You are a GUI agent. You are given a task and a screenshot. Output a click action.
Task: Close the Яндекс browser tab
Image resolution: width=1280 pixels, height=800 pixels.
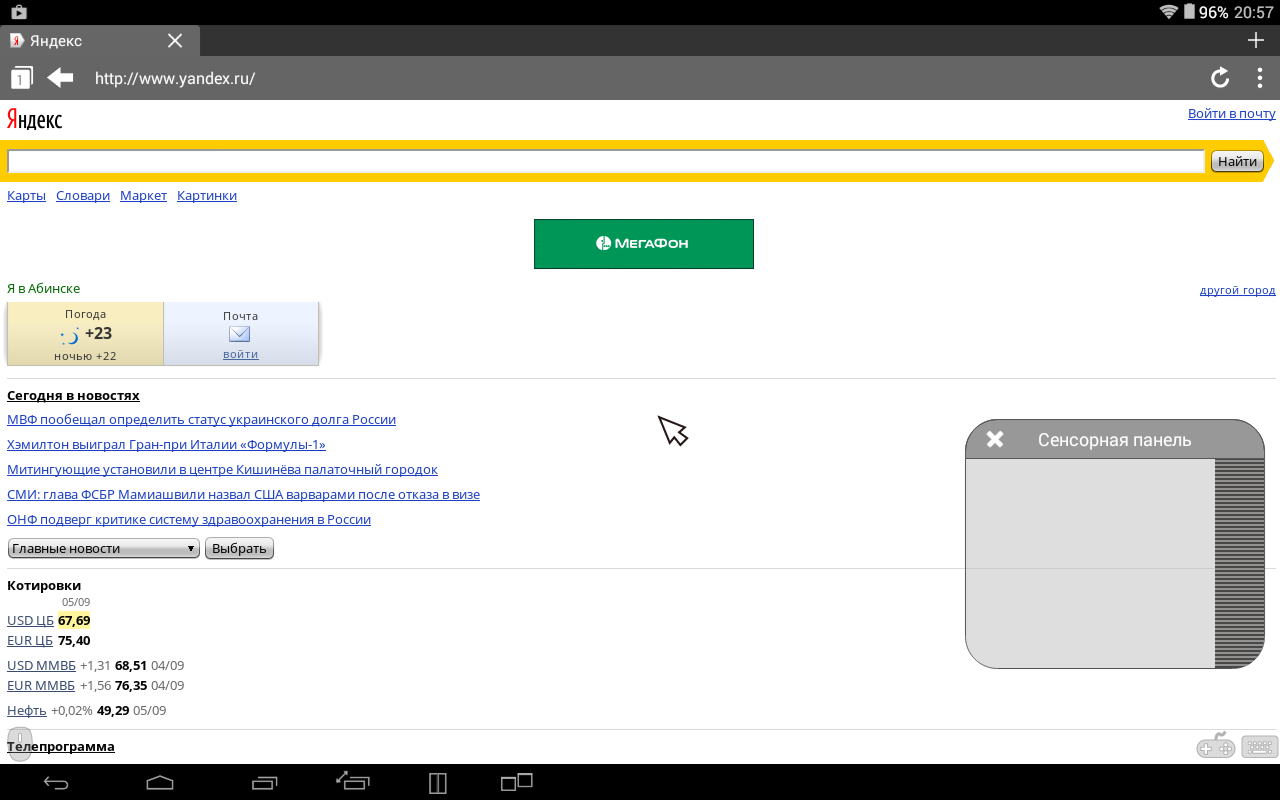point(175,41)
